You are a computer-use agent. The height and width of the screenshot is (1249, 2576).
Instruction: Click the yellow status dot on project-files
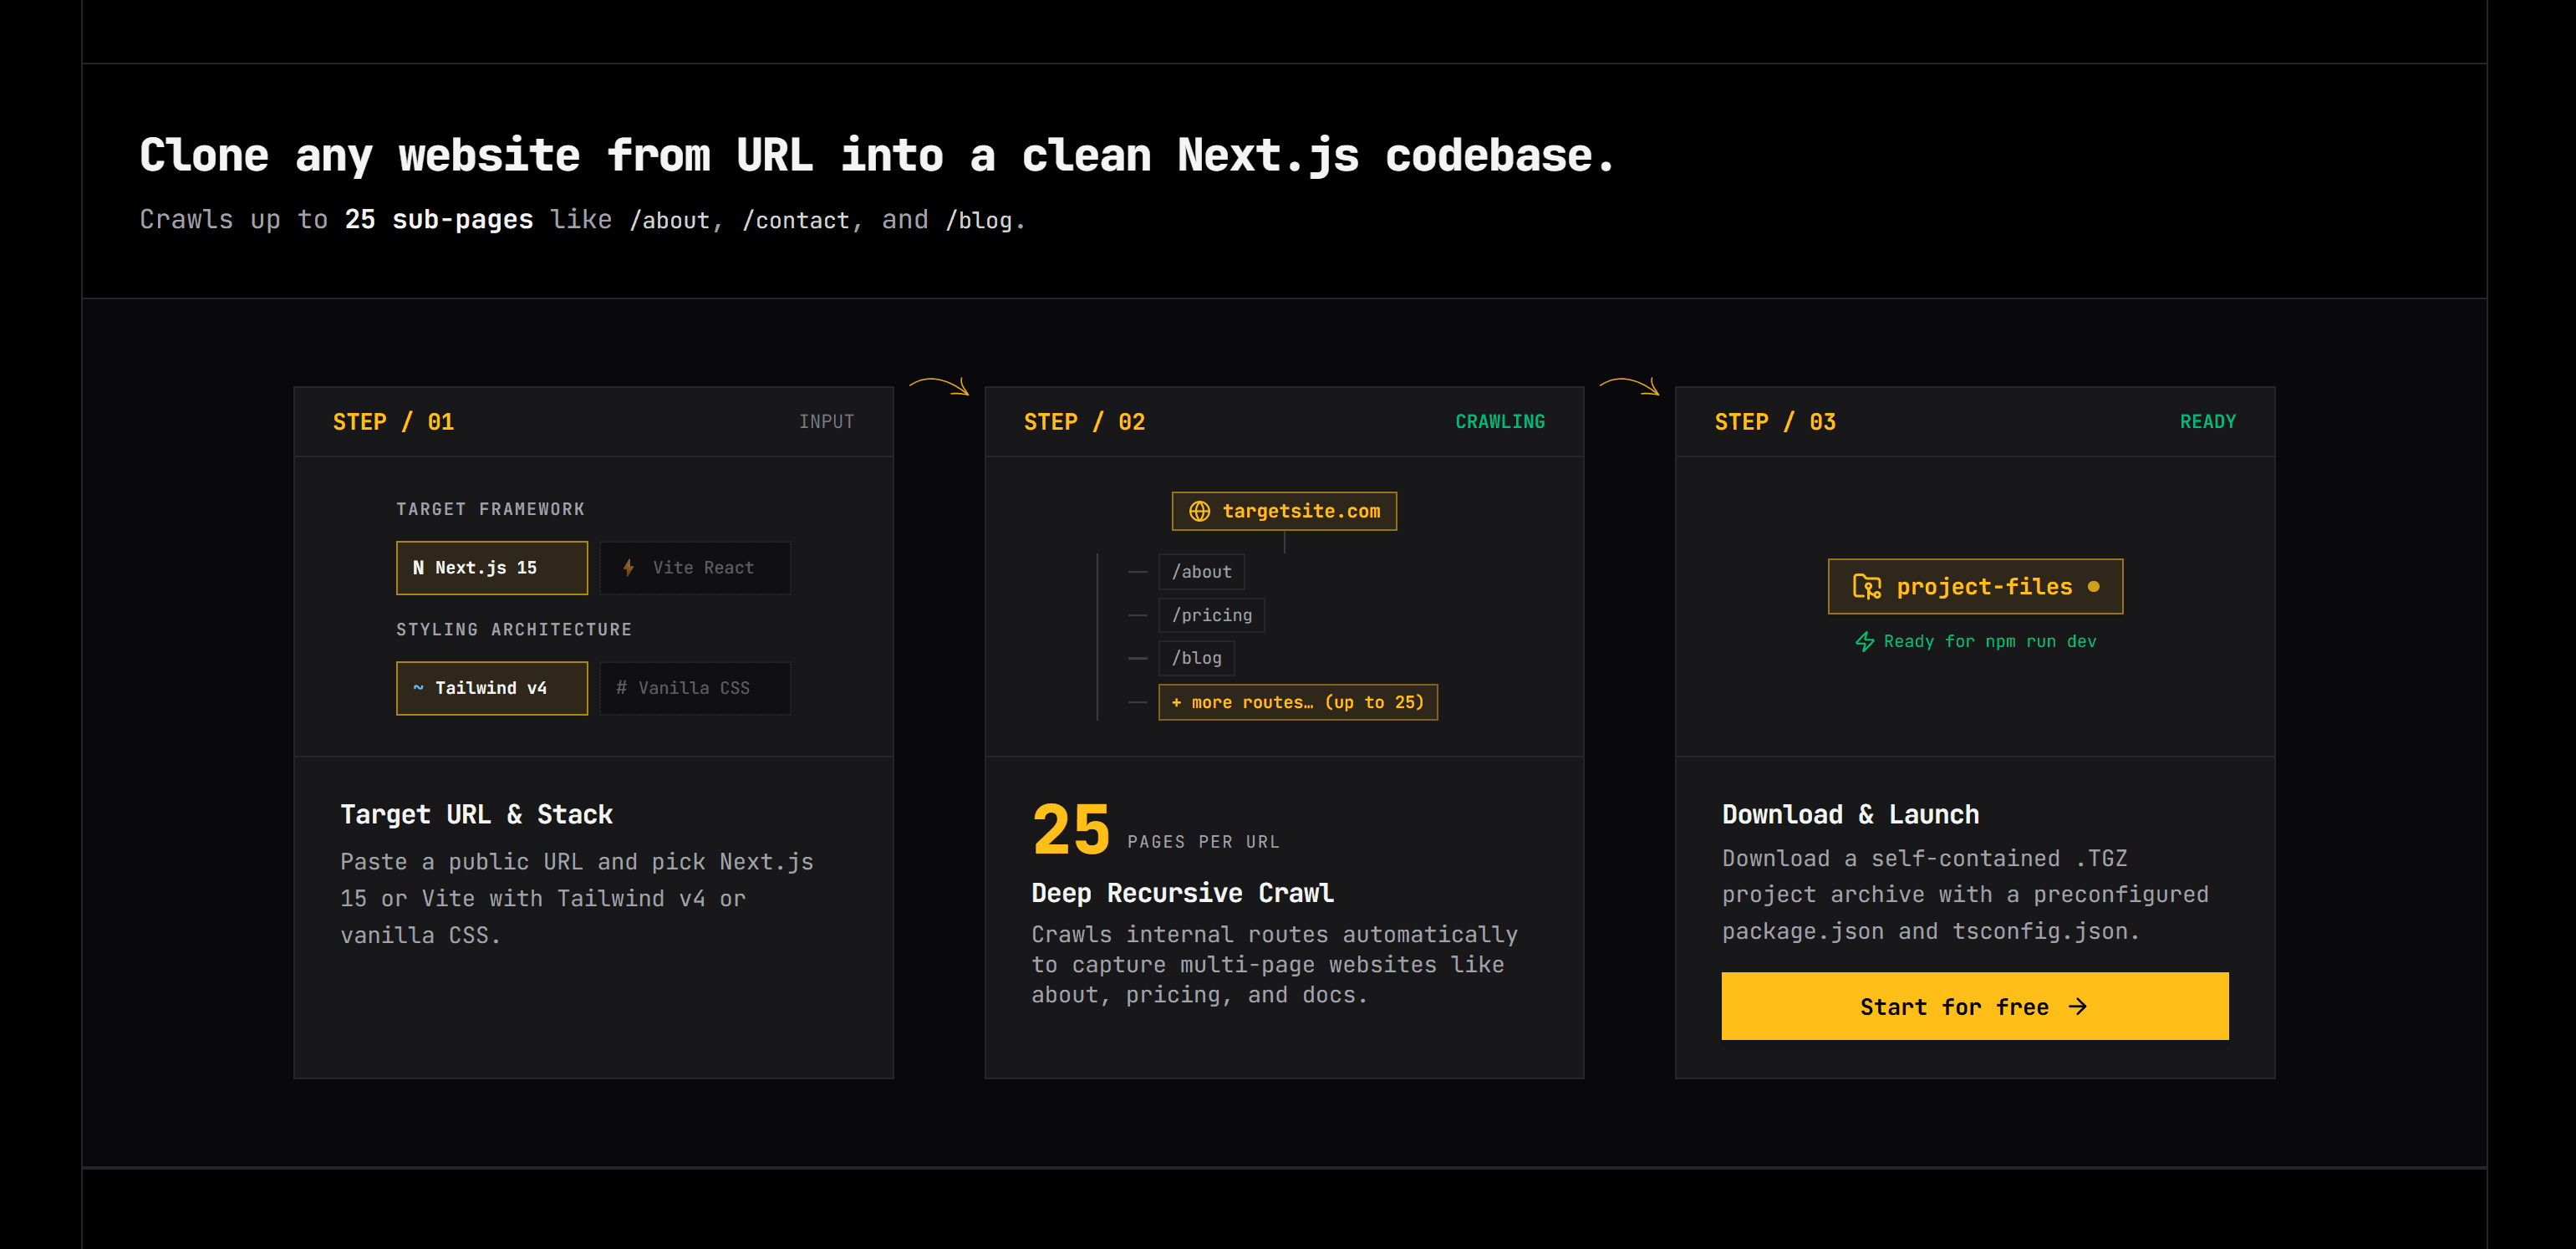coord(2093,587)
